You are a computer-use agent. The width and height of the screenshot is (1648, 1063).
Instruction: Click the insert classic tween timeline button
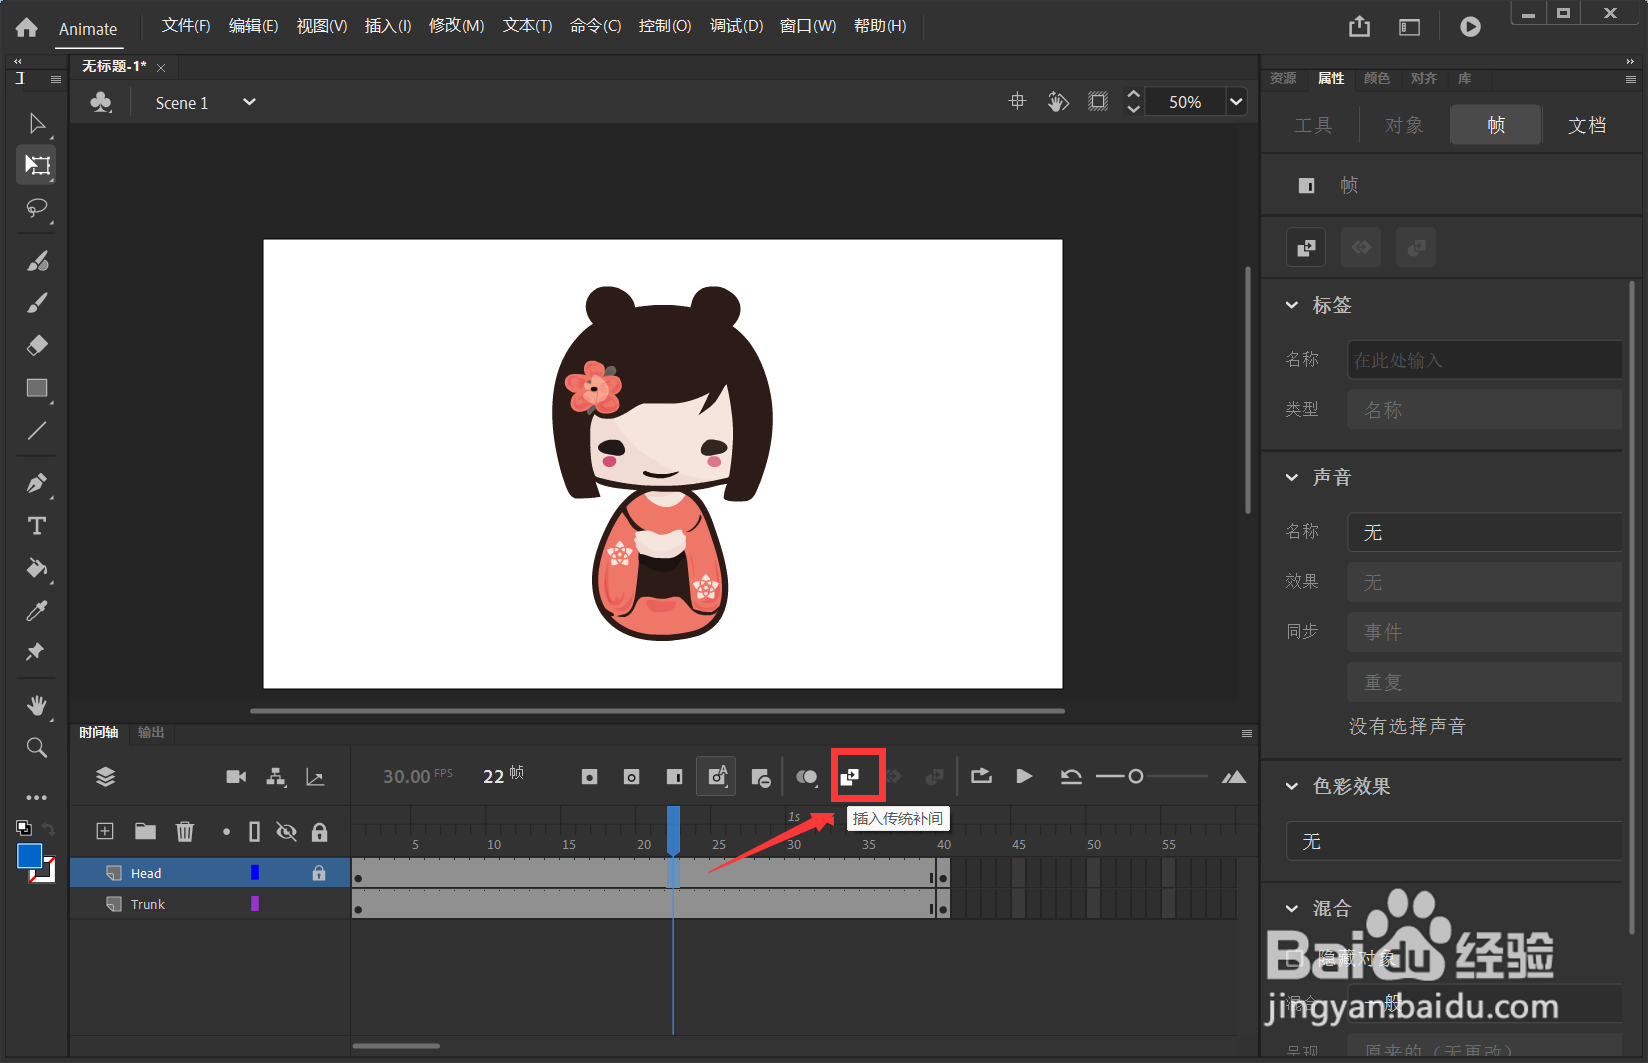pyautogui.click(x=850, y=777)
